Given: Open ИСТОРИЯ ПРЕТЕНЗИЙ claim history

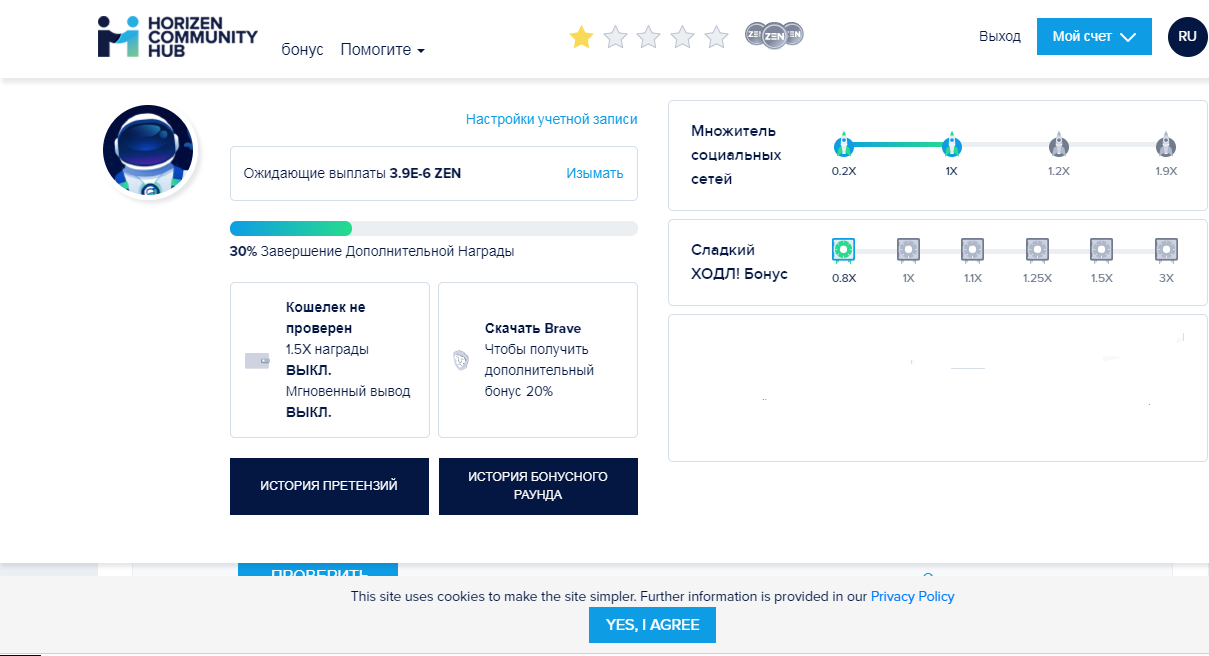Looking at the screenshot, I should 329,486.
